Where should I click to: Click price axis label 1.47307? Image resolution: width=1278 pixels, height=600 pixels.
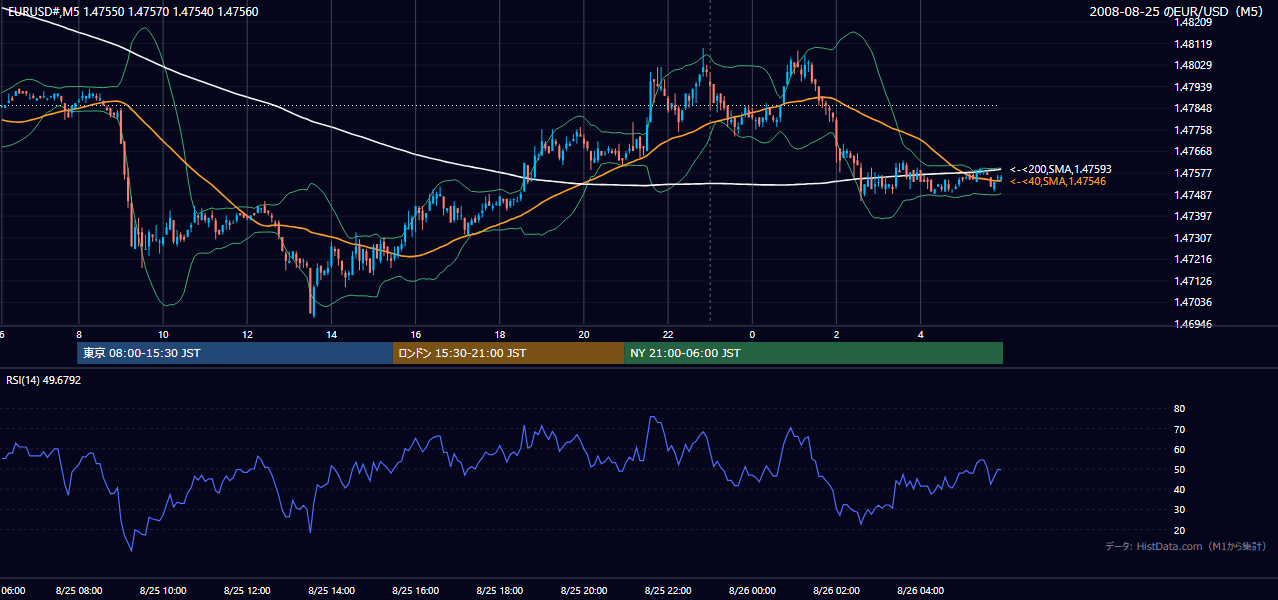pyautogui.click(x=1194, y=238)
